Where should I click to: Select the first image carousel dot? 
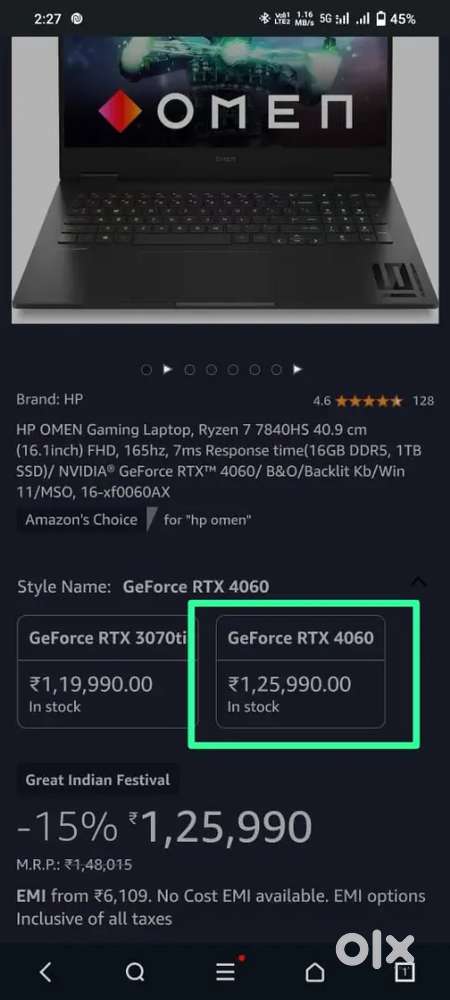point(147,369)
